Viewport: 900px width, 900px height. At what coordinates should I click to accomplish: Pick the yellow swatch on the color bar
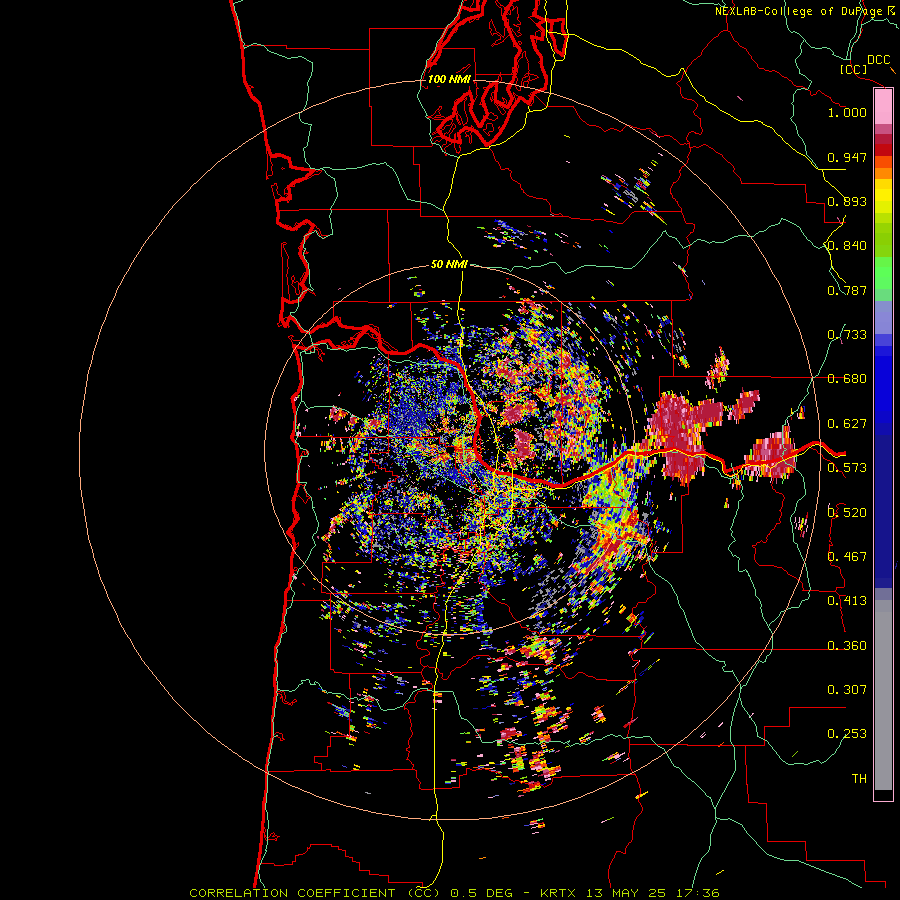click(883, 197)
